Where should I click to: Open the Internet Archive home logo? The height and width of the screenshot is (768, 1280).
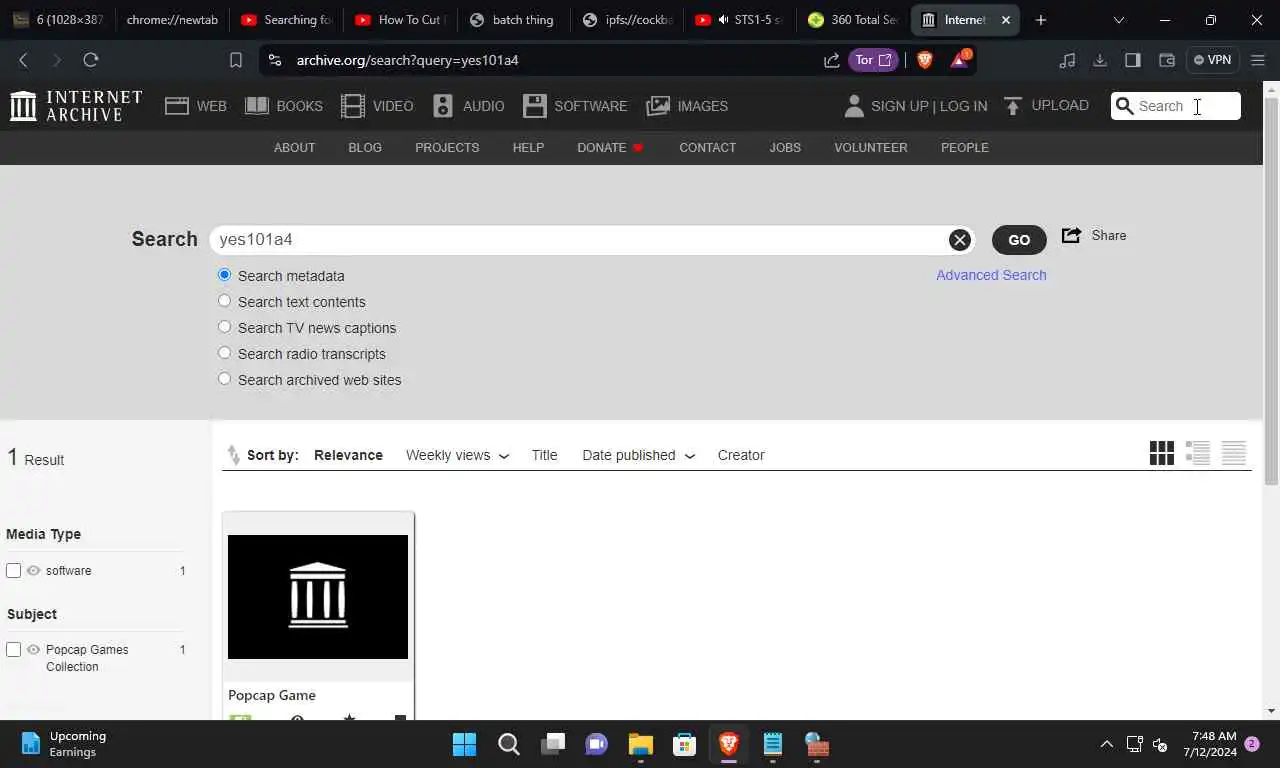pos(76,106)
